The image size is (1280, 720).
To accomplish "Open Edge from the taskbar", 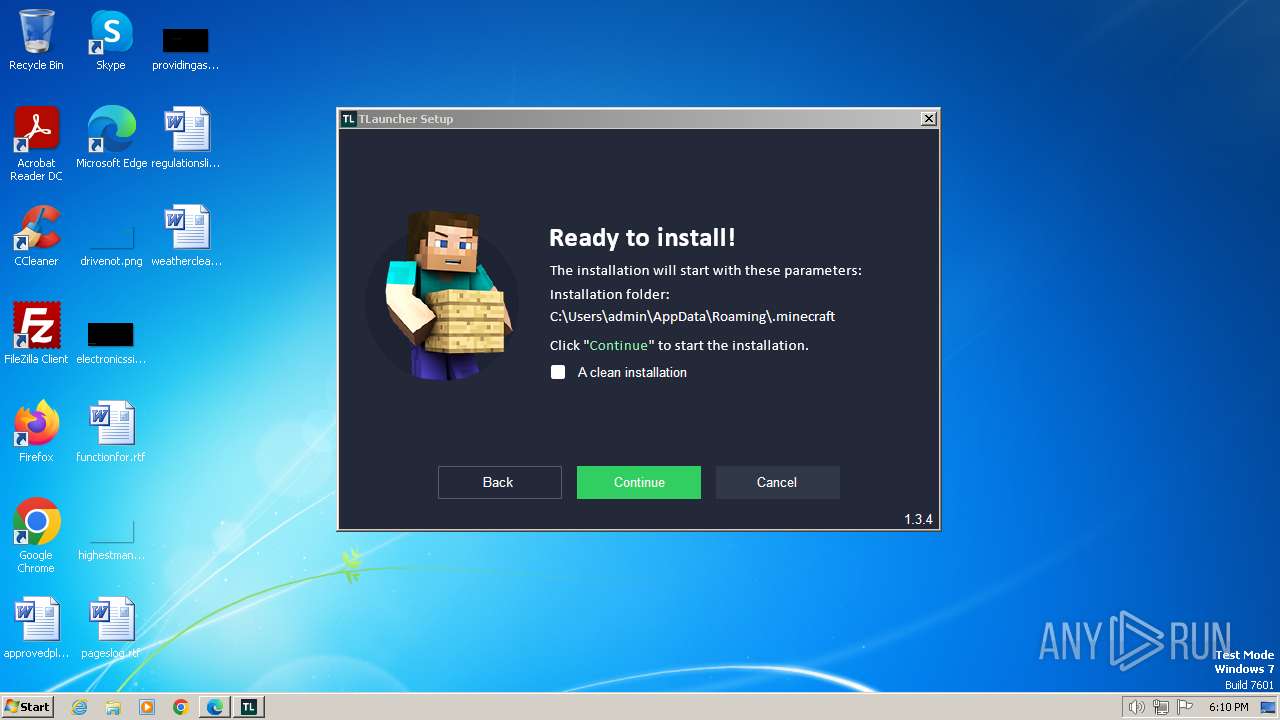I will click(x=215, y=707).
